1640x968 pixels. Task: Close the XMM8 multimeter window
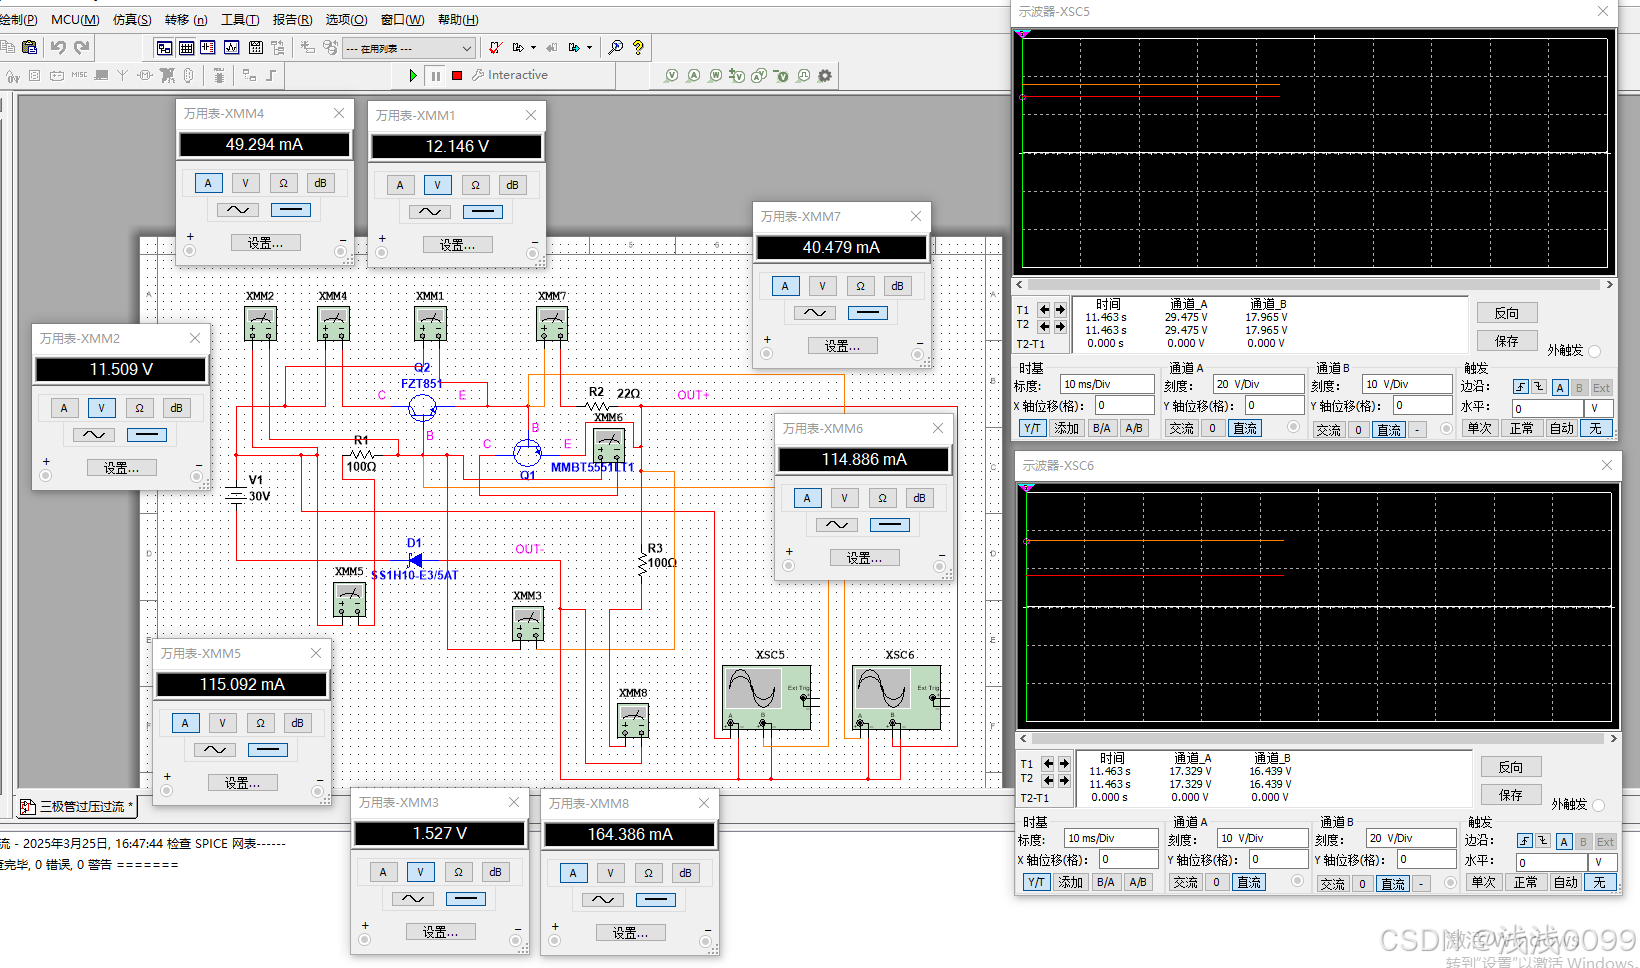[703, 803]
